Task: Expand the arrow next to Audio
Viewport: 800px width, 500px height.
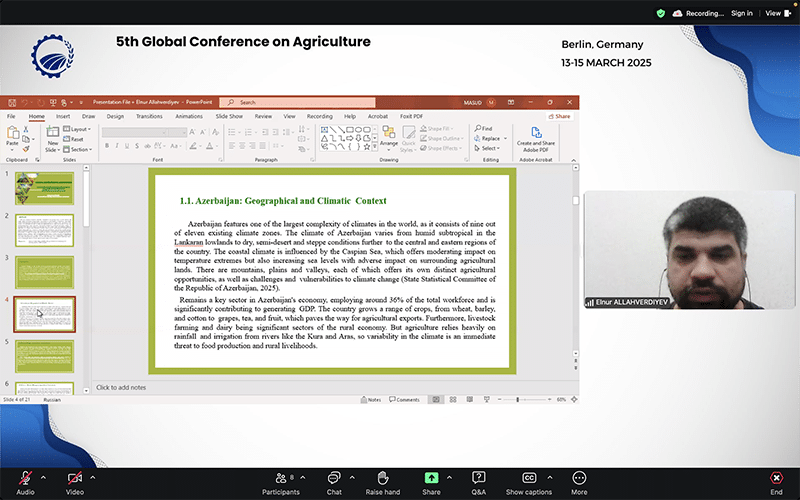Action: point(43,478)
